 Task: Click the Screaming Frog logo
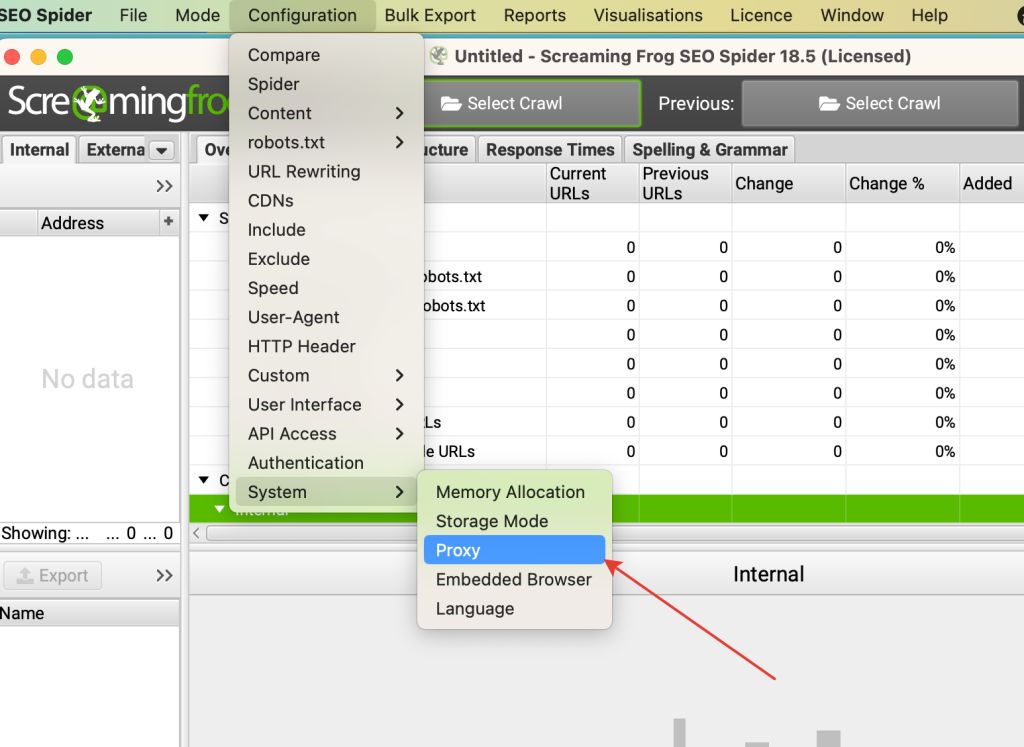tap(110, 103)
